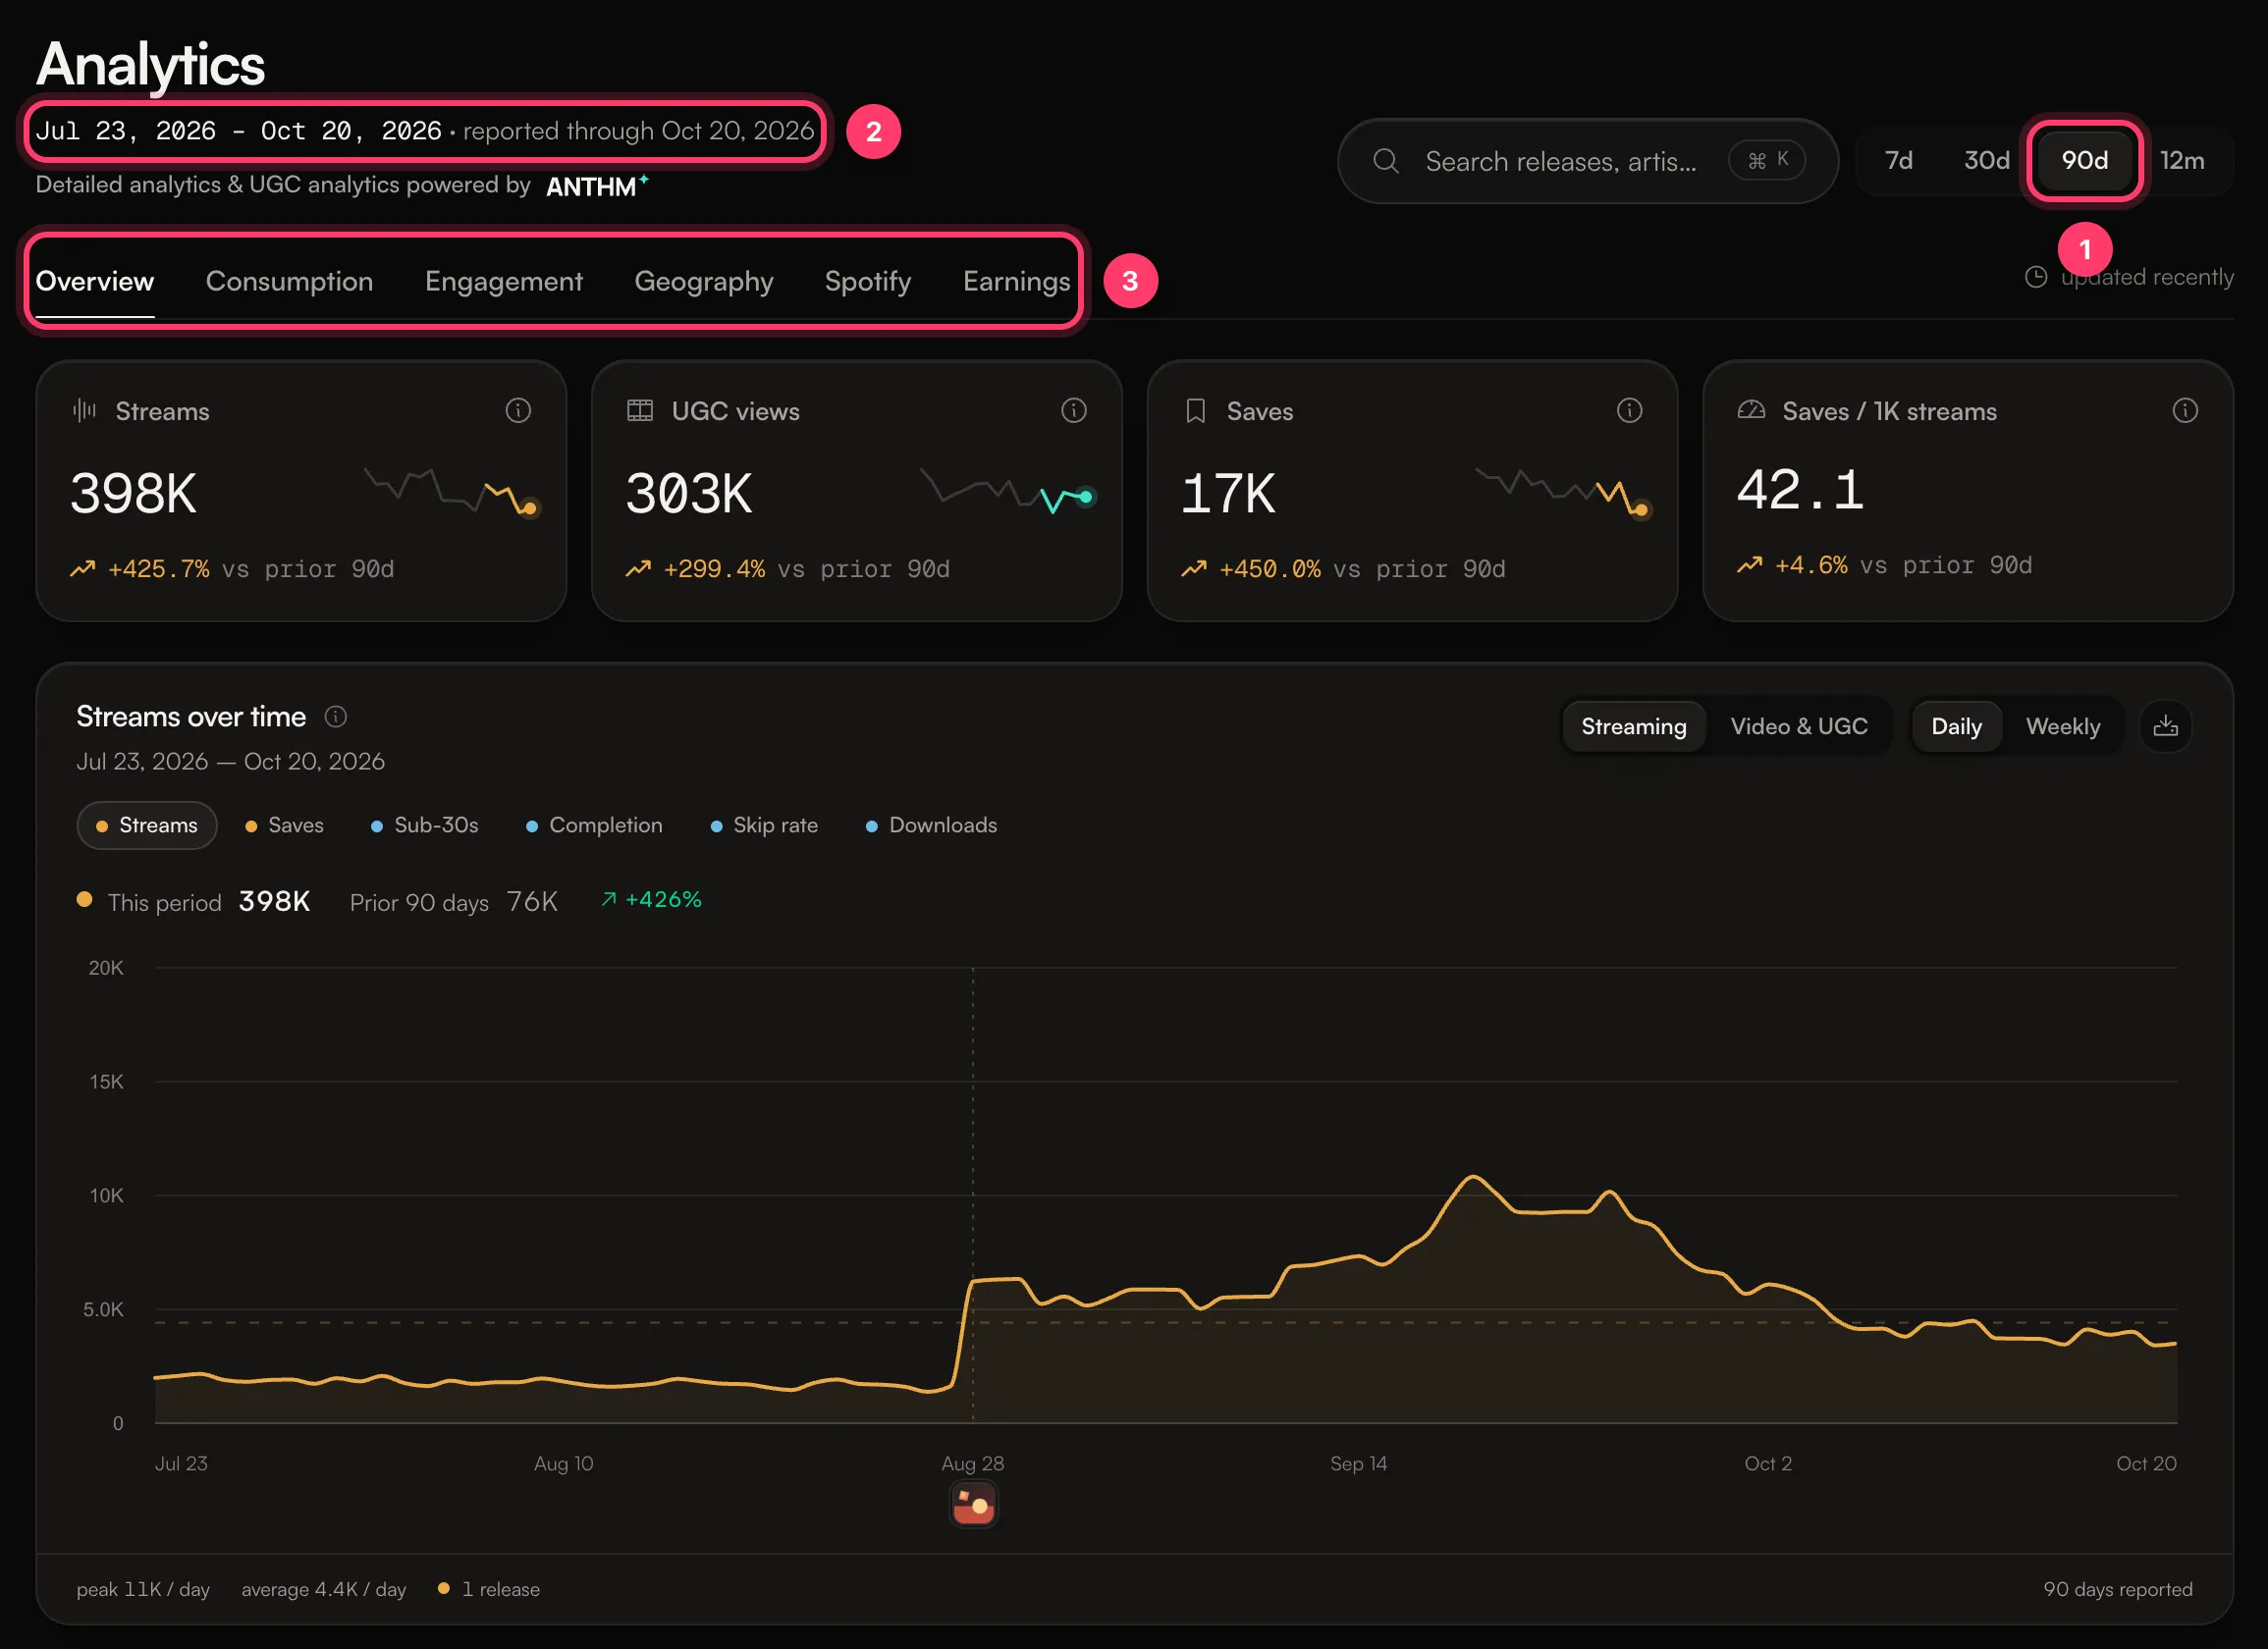This screenshot has height=1649, width=2268.
Task: Open the Spotify tab
Action: [x=867, y=281]
